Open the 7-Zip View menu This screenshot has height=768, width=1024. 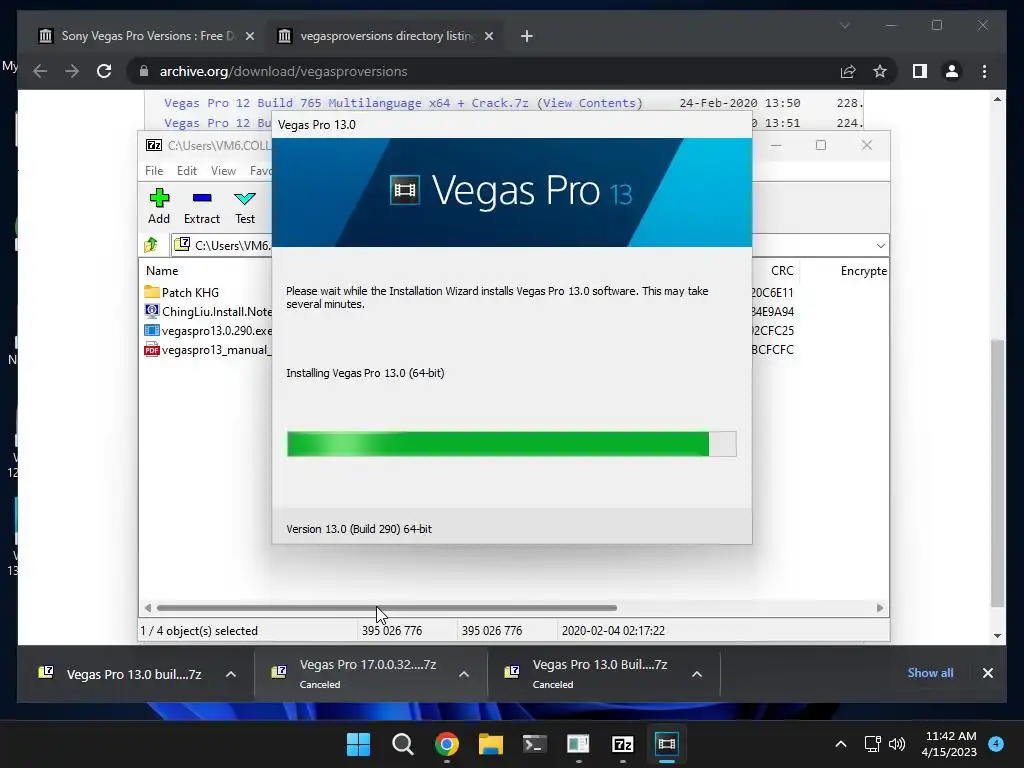click(x=223, y=170)
